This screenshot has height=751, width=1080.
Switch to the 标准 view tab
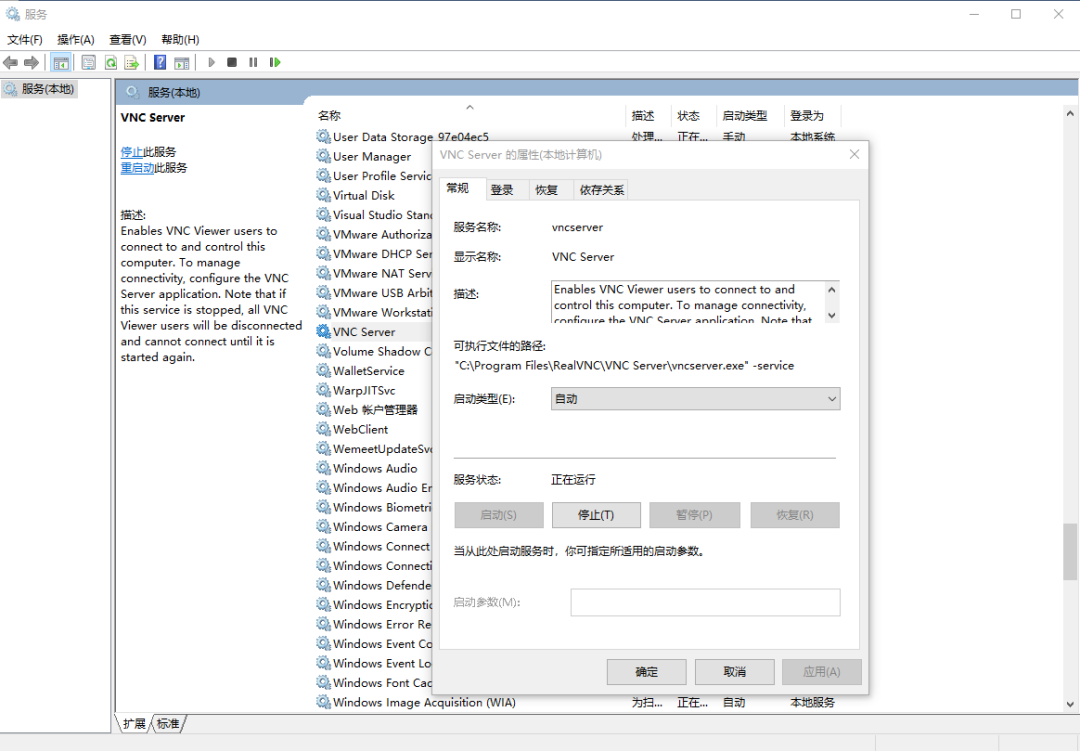pos(168,723)
